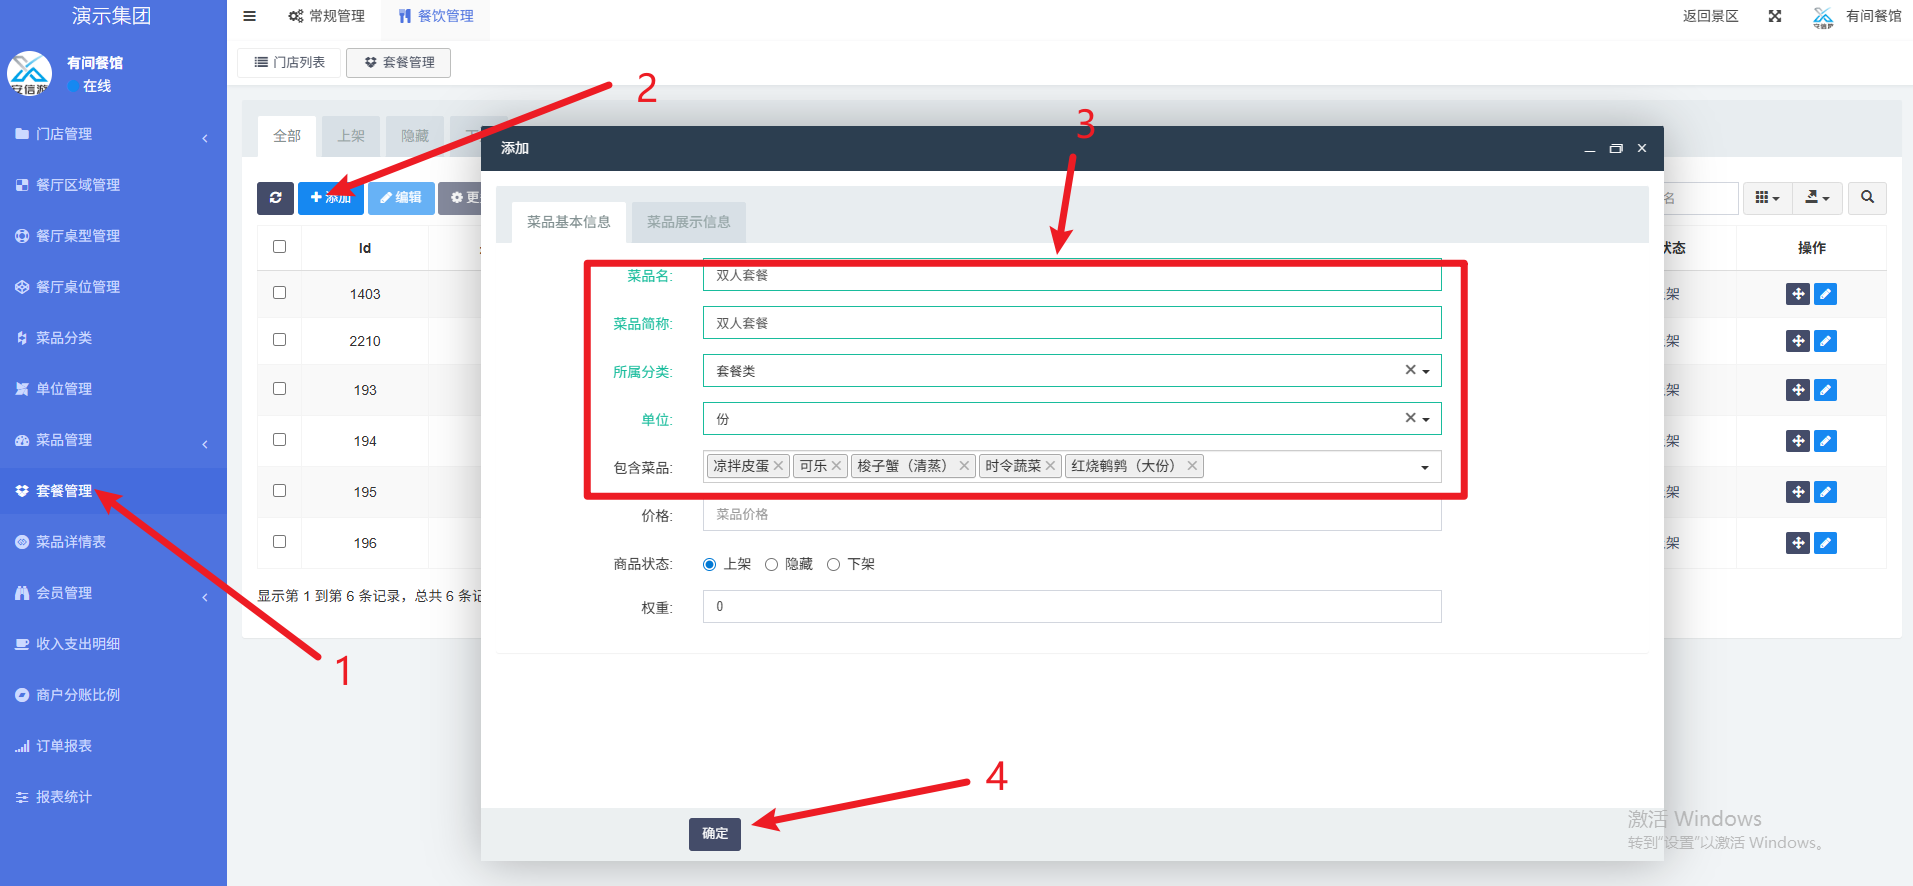Click the 确定 confirm button
1913x886 pixels.
pyautogui.click(x=715, y=834)
